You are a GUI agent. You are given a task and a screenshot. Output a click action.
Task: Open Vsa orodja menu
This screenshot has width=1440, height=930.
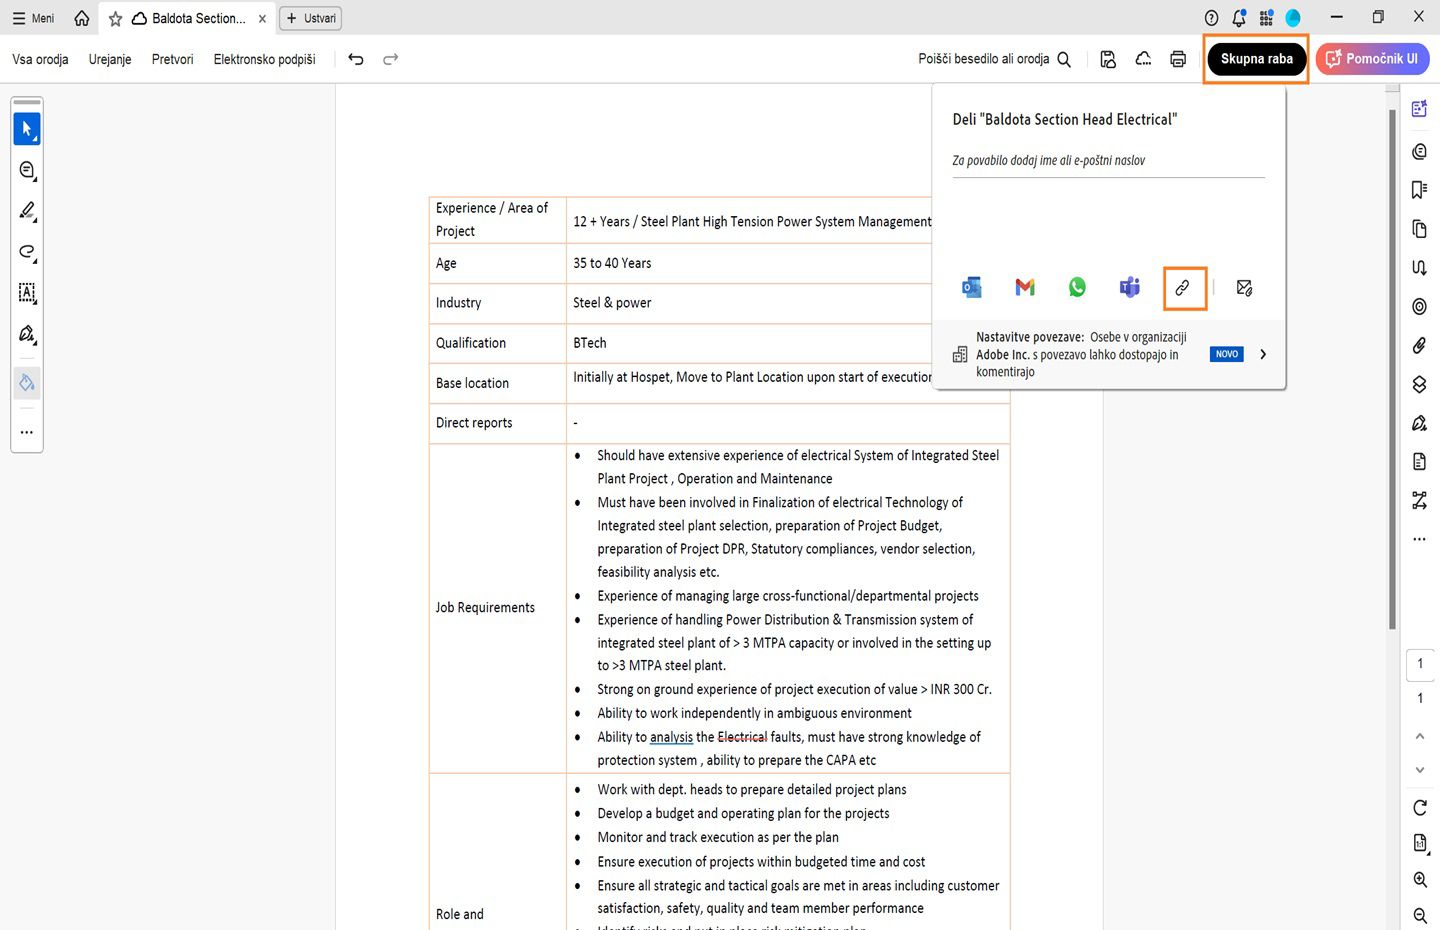pos(40,59)
